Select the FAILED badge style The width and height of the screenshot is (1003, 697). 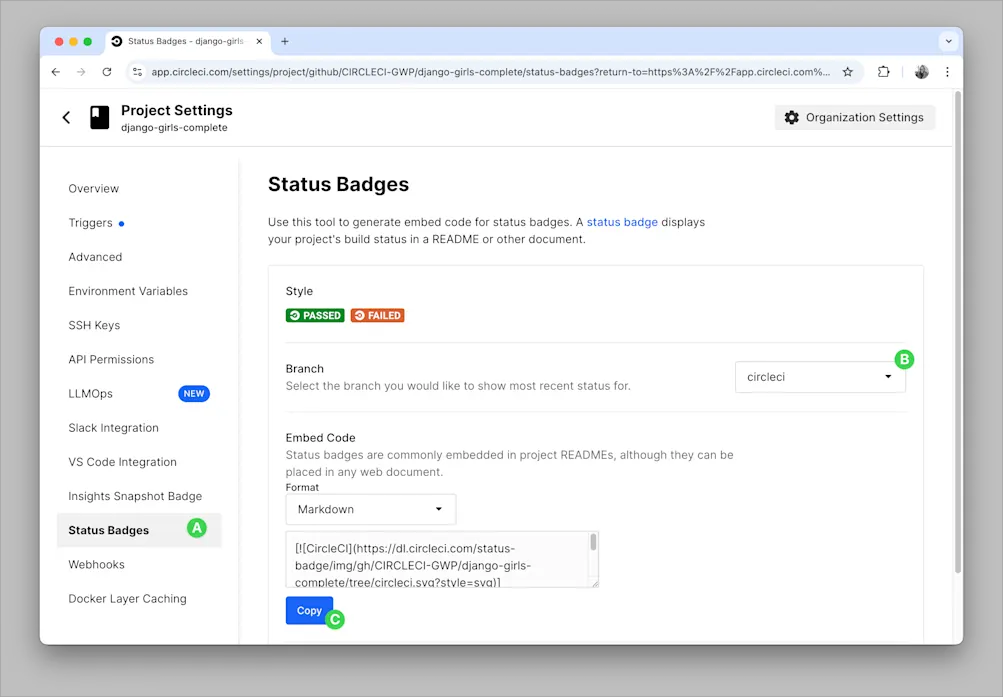377,315
